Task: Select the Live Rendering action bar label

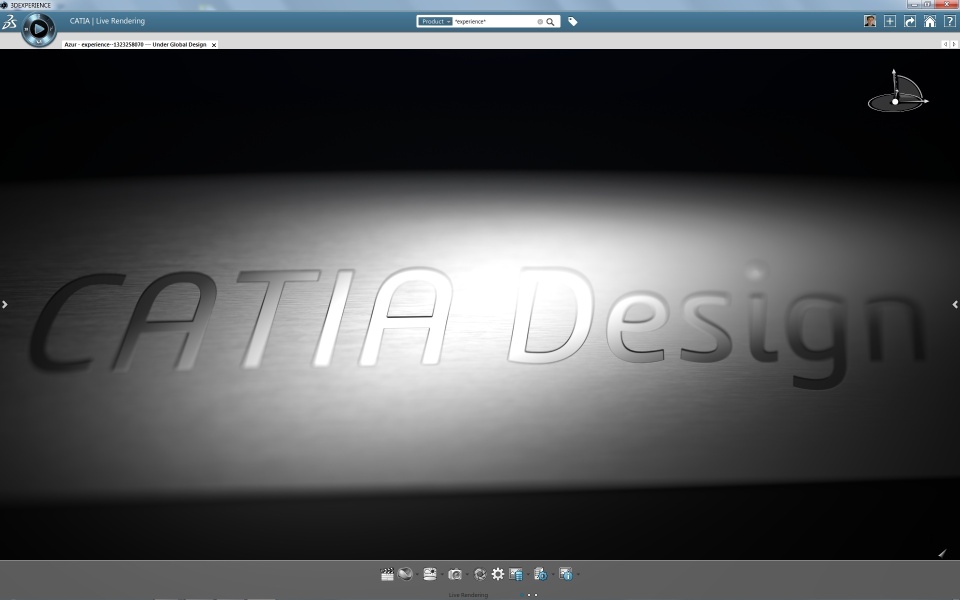Action: [x=468, y=595]
